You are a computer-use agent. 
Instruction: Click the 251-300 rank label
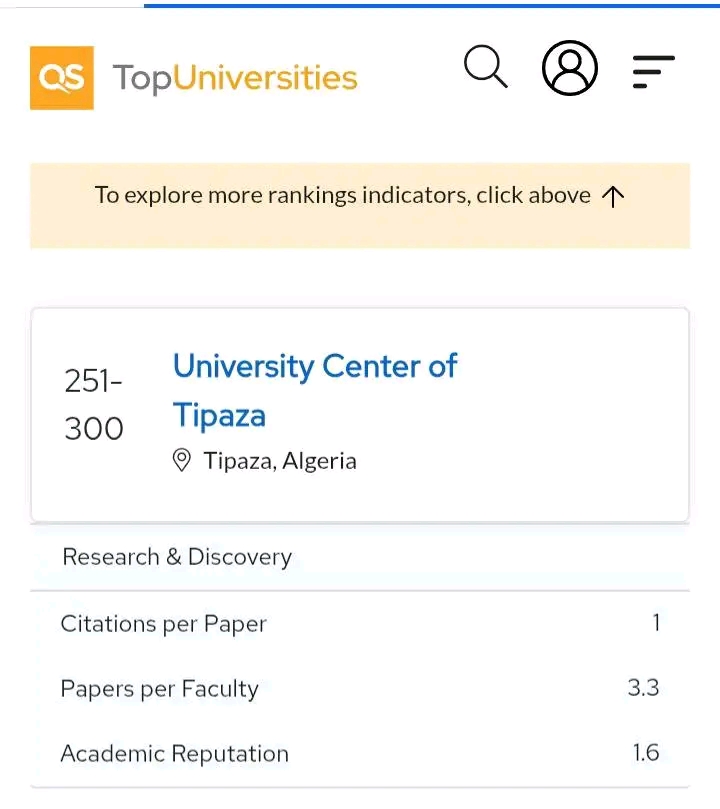pos(94,405)
